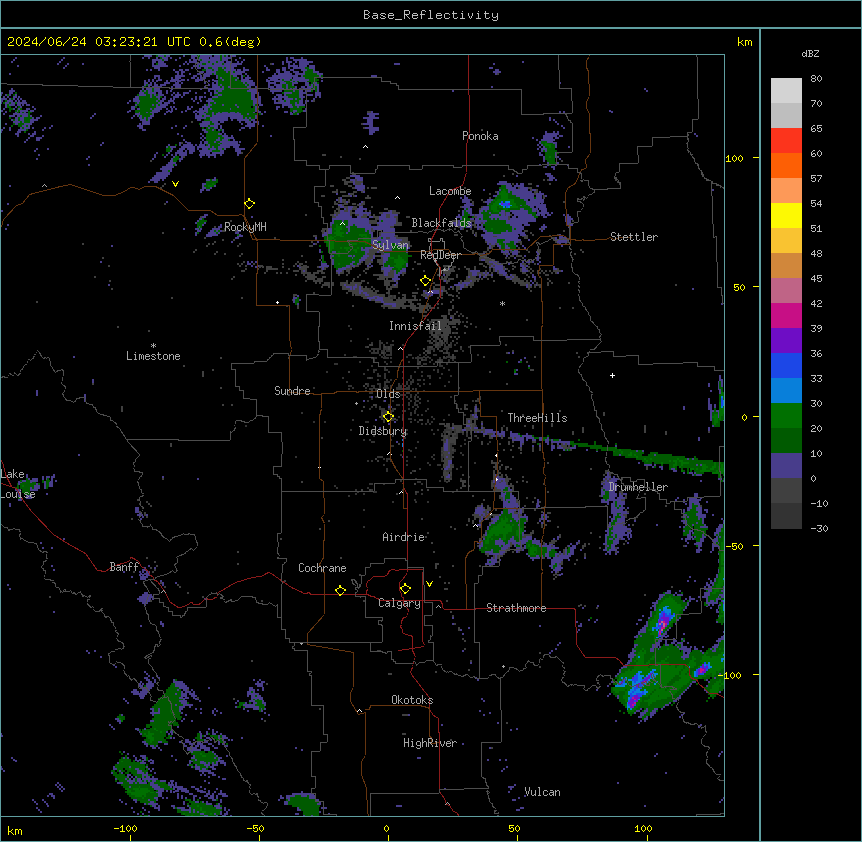
Task: Click the km label at bottom left
Action: [x=15, y=830]
